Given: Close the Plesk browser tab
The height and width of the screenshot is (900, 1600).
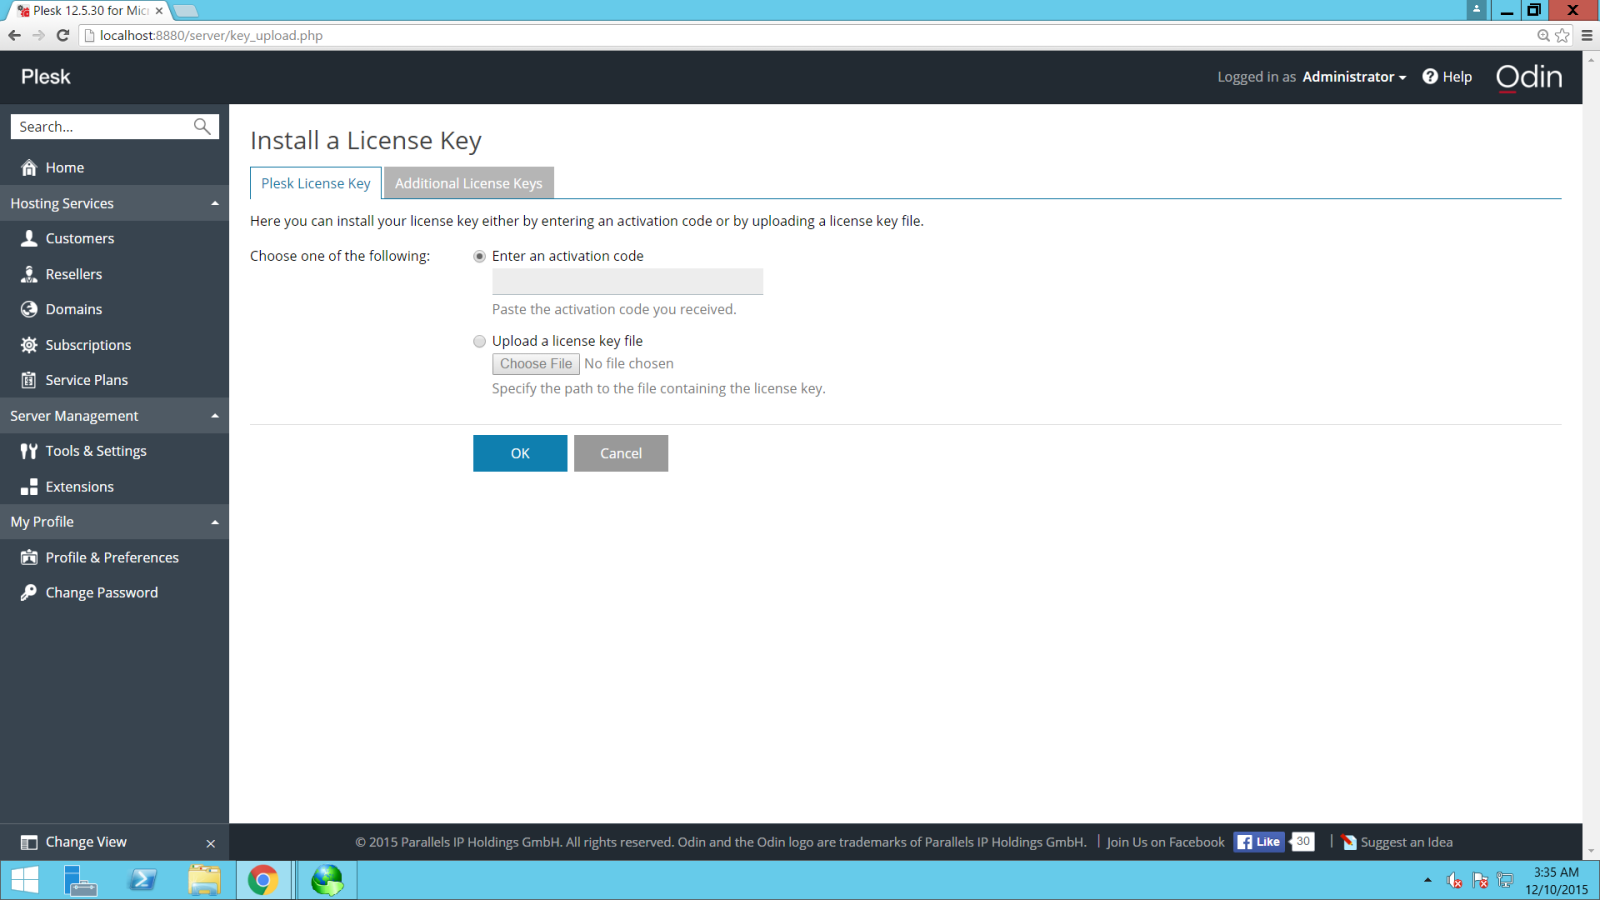Looking at the screenshot, I should tap(159, 11).
